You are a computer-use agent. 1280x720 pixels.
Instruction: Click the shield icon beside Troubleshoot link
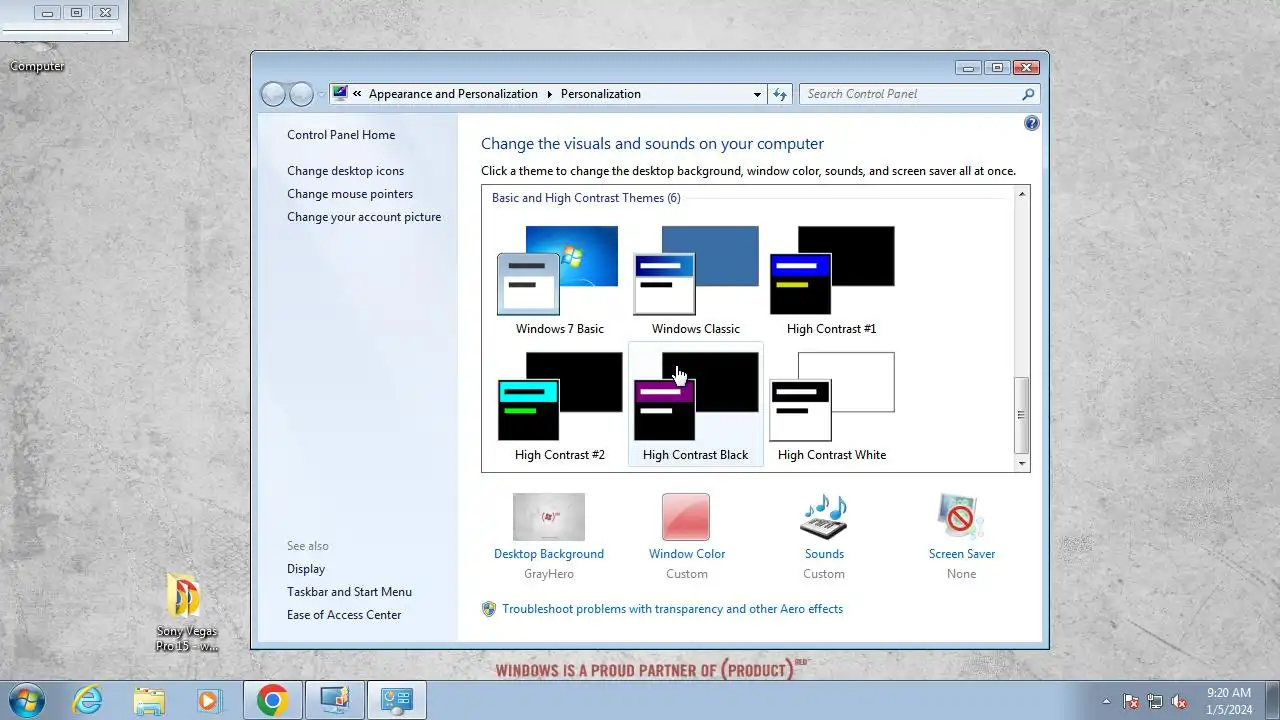pyautogui.click(x=489, y=609)
